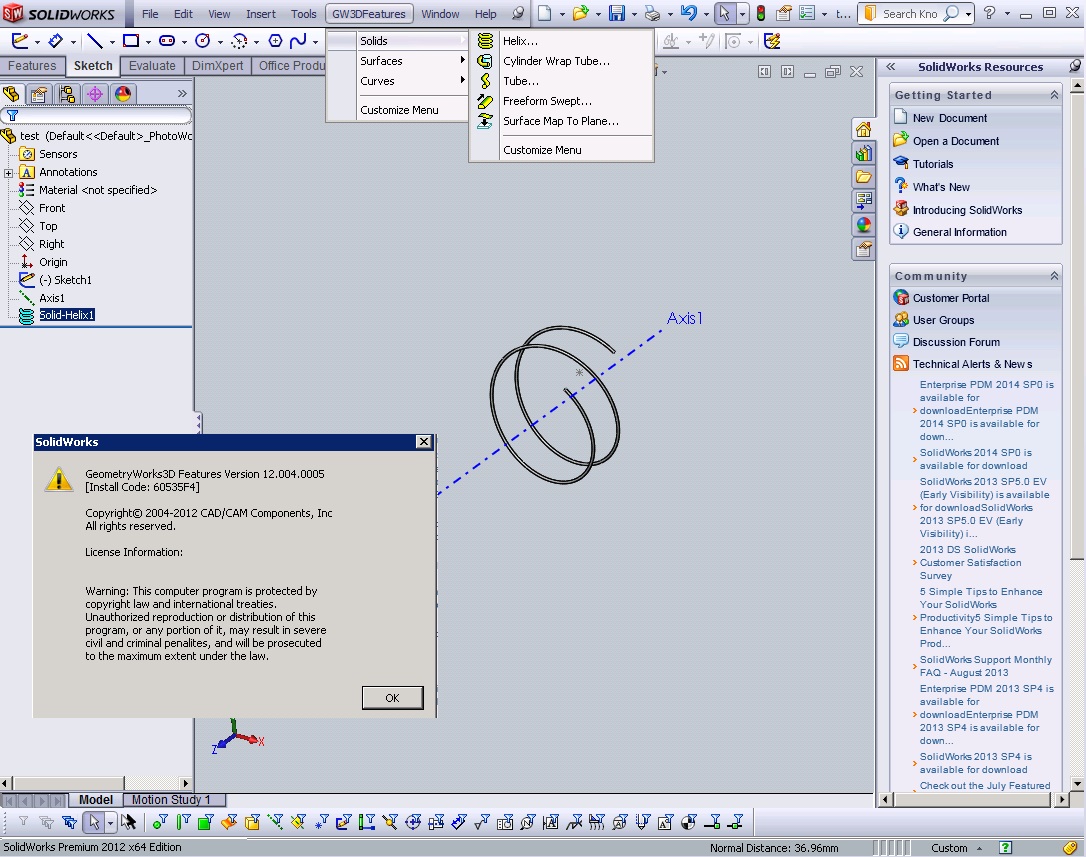The height and width of the screenshot is (857, 1086).
Task: Open the Discussion Forum link
Action: coord(956,342)
